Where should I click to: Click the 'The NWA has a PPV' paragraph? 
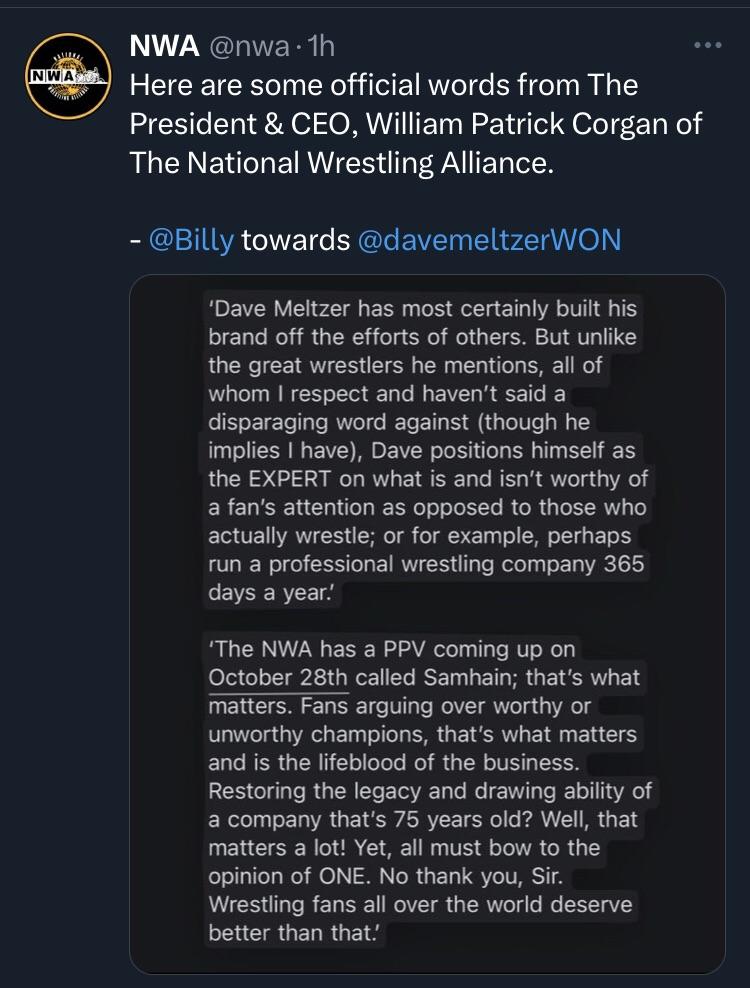(429, 791)
